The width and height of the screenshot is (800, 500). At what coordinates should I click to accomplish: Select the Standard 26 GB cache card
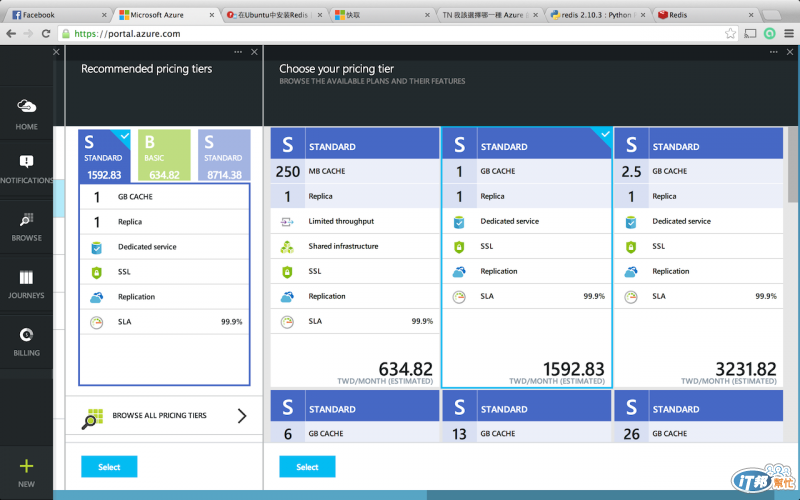point(698,416)
